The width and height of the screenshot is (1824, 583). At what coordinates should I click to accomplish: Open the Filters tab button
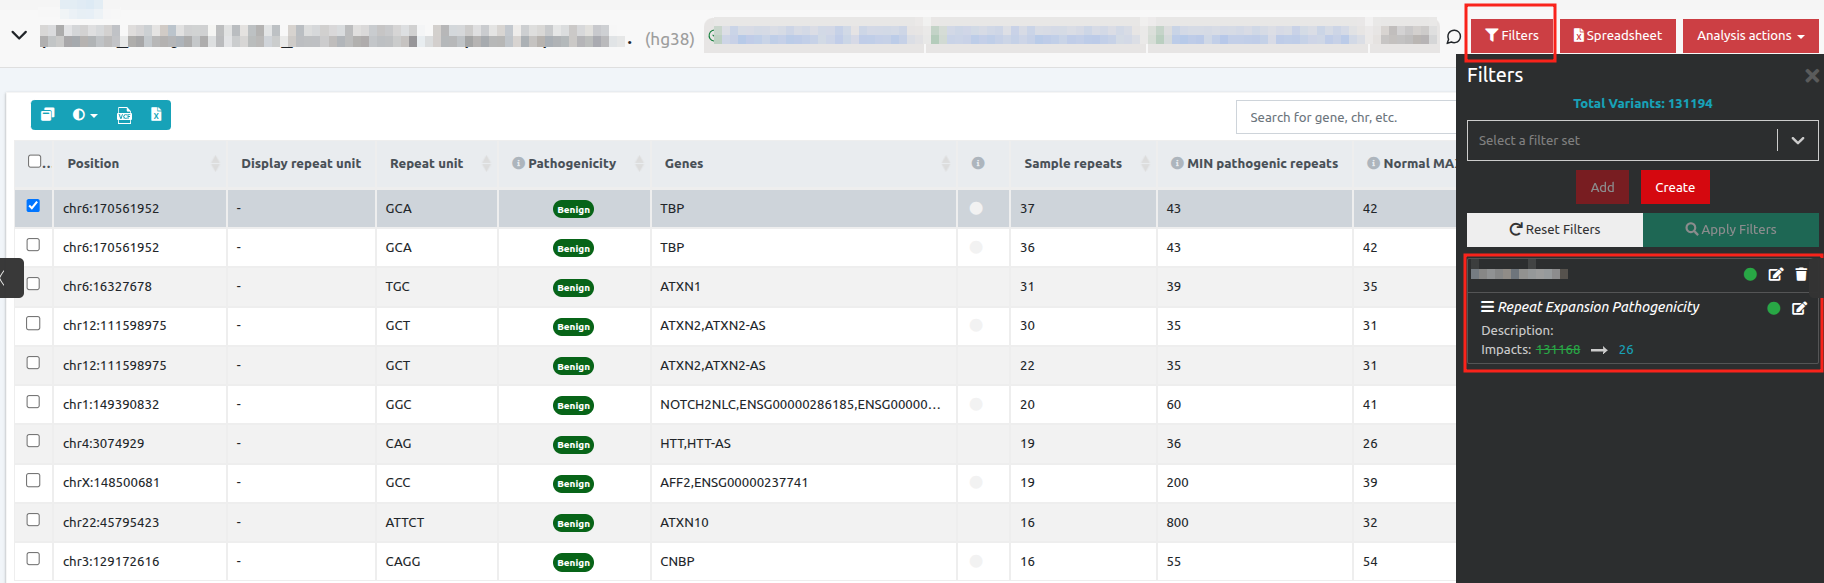tap(1511, 36)
